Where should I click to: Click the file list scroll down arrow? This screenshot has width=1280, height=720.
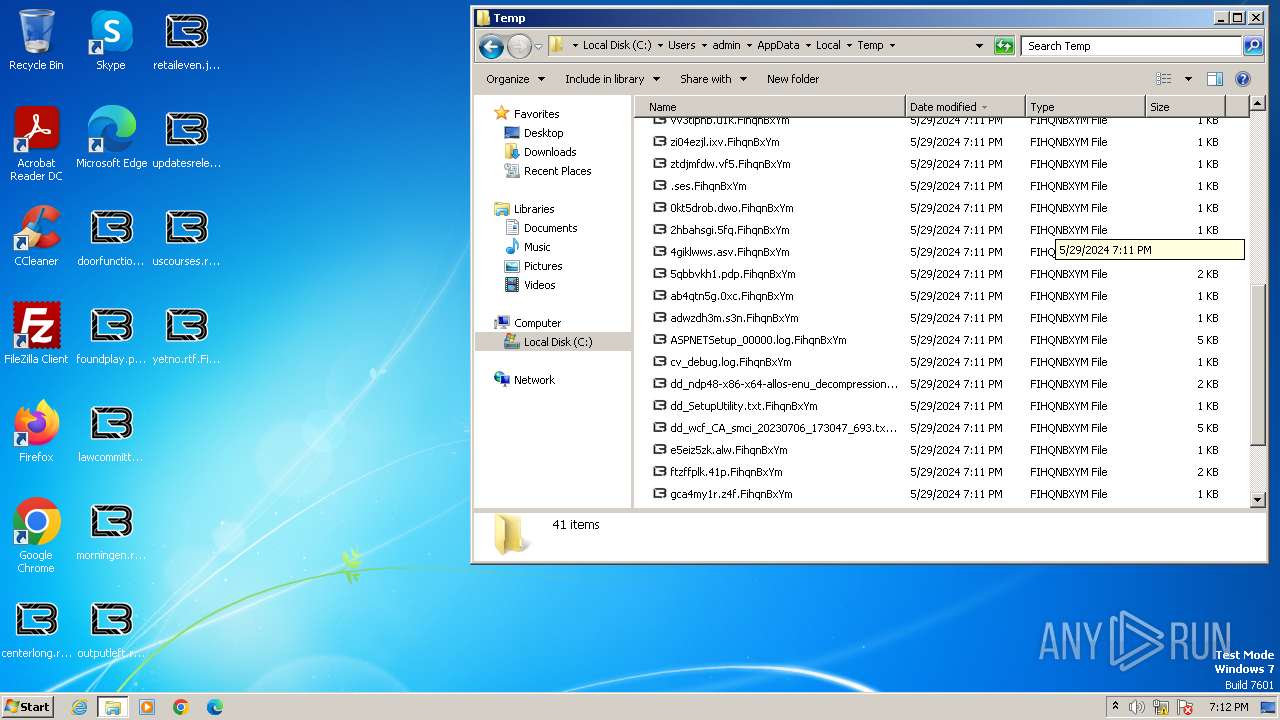point(1259,499)
